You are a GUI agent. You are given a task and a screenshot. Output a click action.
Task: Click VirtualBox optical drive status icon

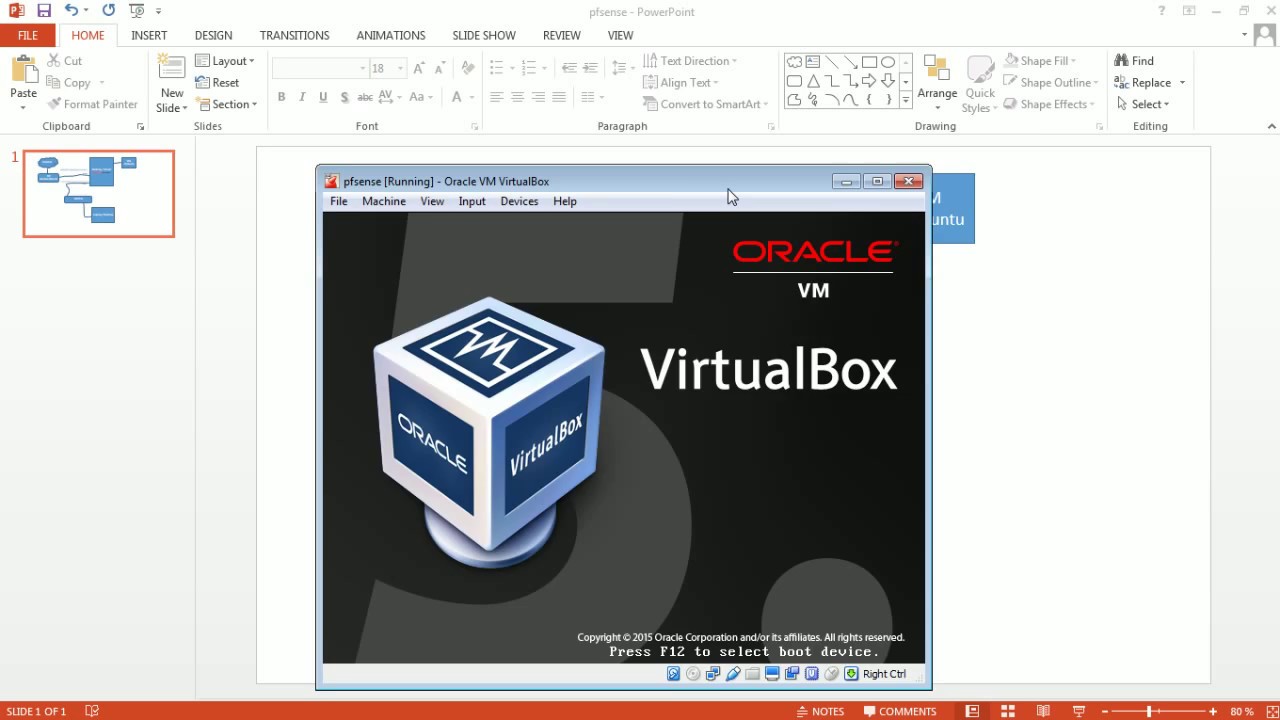693,674
